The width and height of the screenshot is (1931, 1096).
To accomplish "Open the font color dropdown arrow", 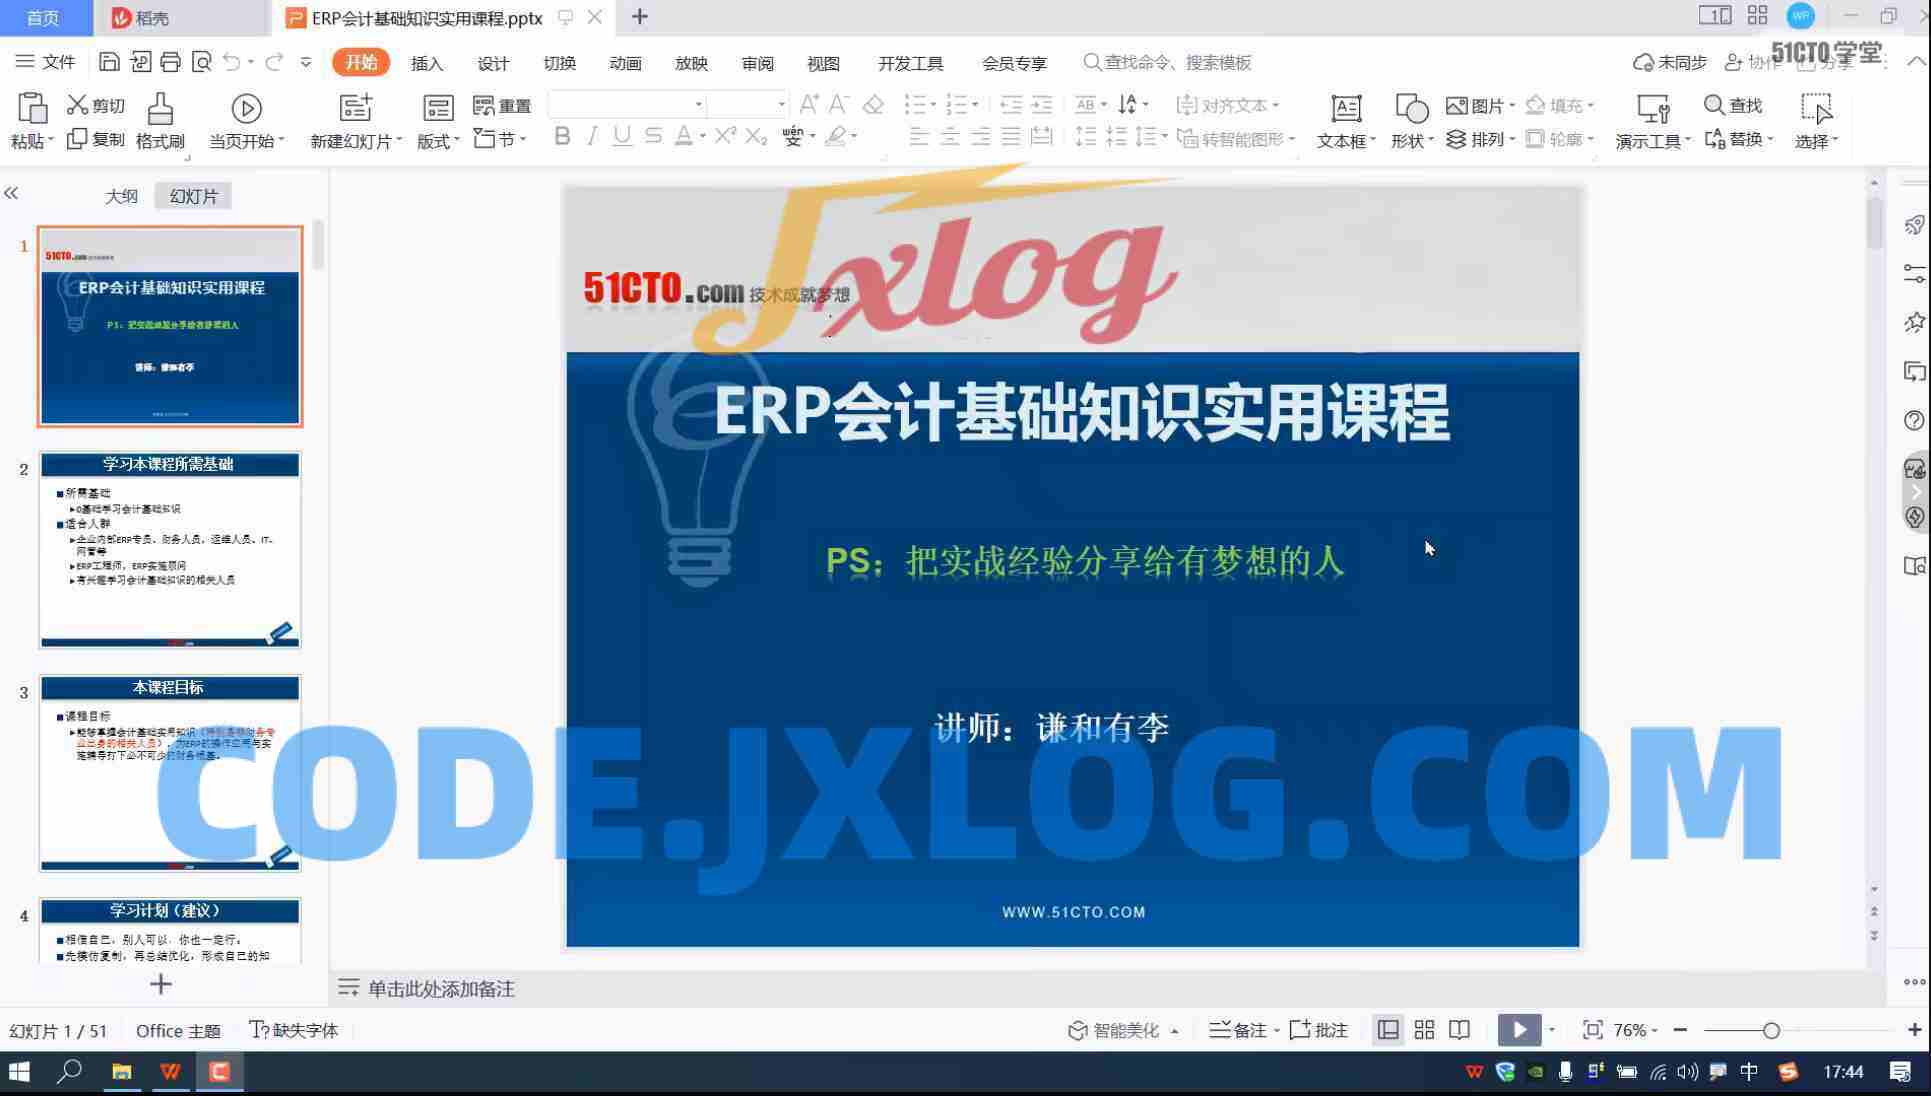I will click(x=702, y=137).
